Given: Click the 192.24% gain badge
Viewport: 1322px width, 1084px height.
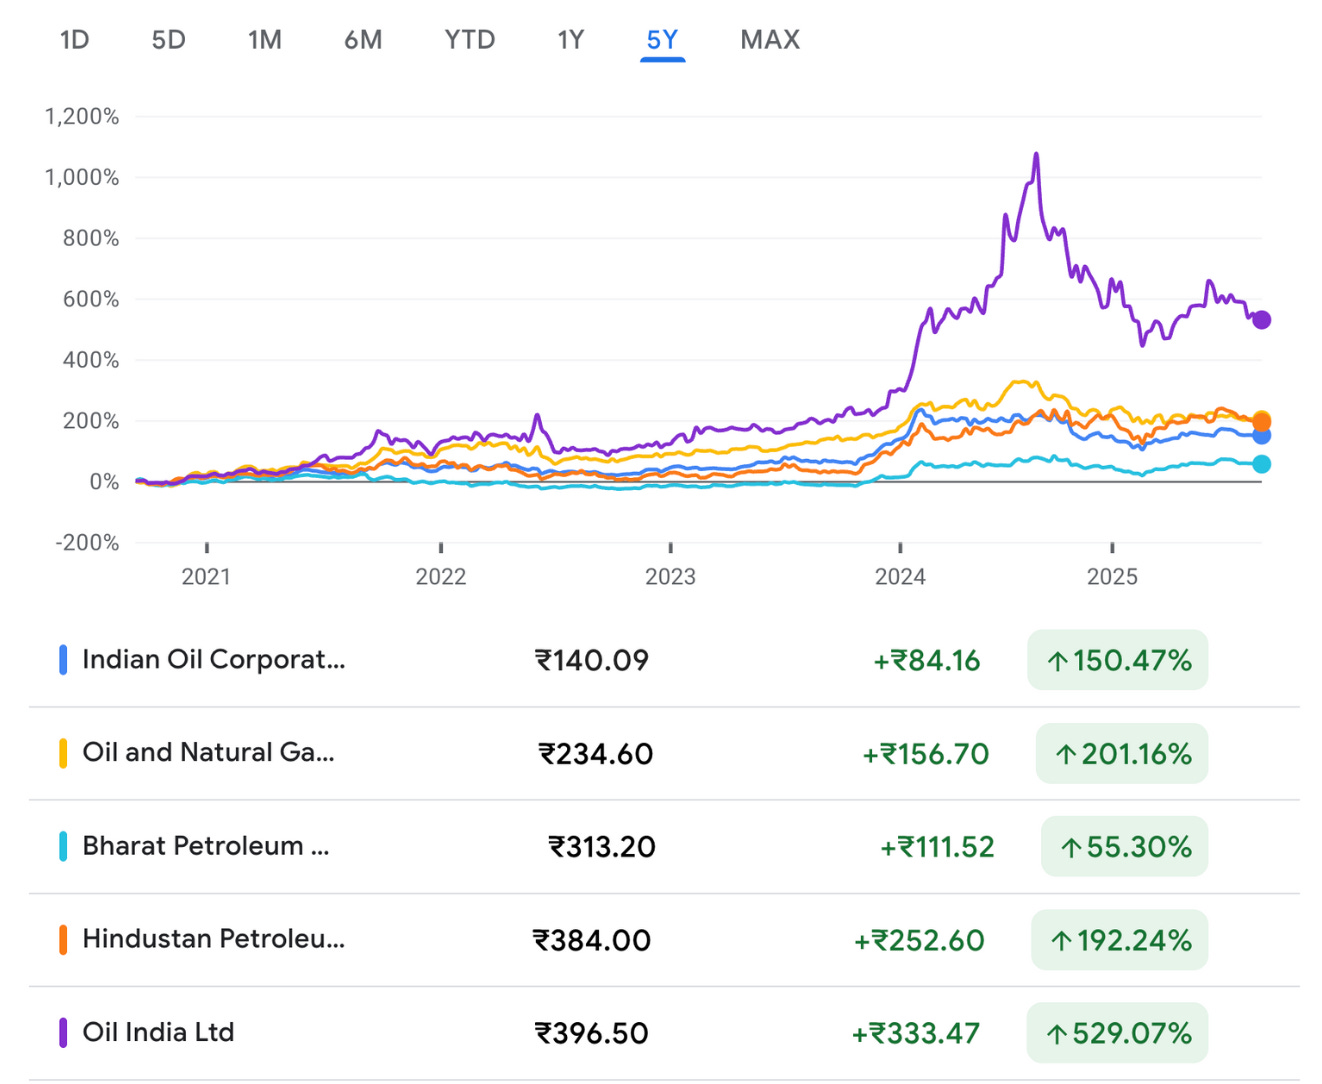Looking at the screenshot, I should coord(1120,940).
